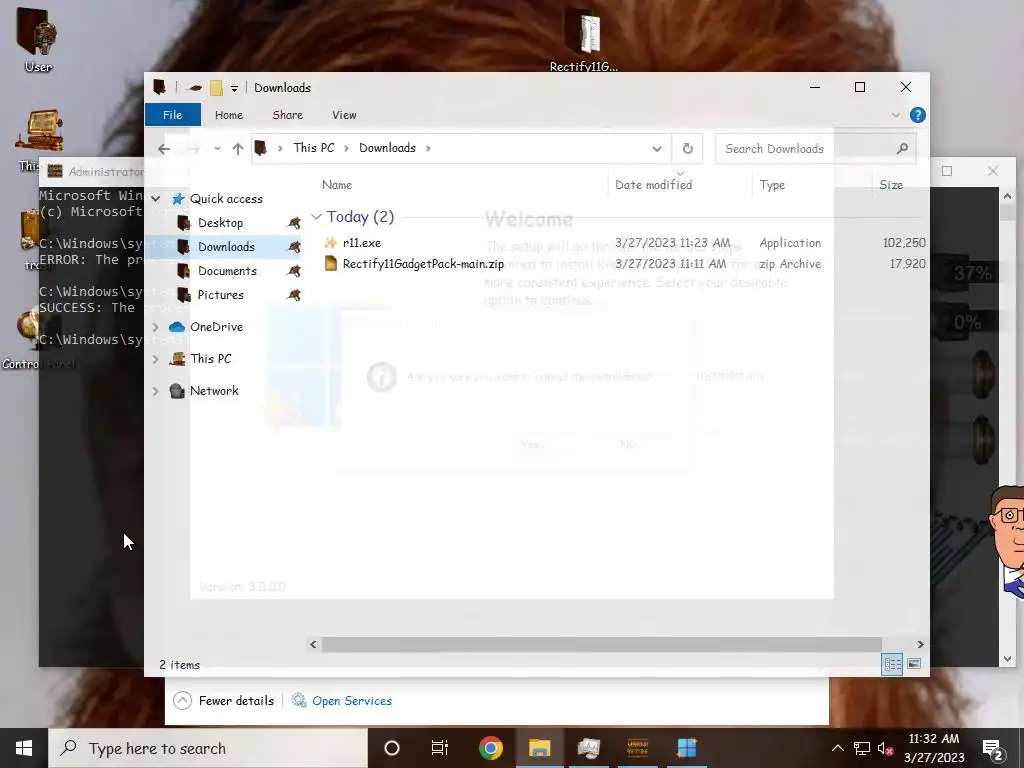Click the search magnifier icon in Explorer

[902, 149]
